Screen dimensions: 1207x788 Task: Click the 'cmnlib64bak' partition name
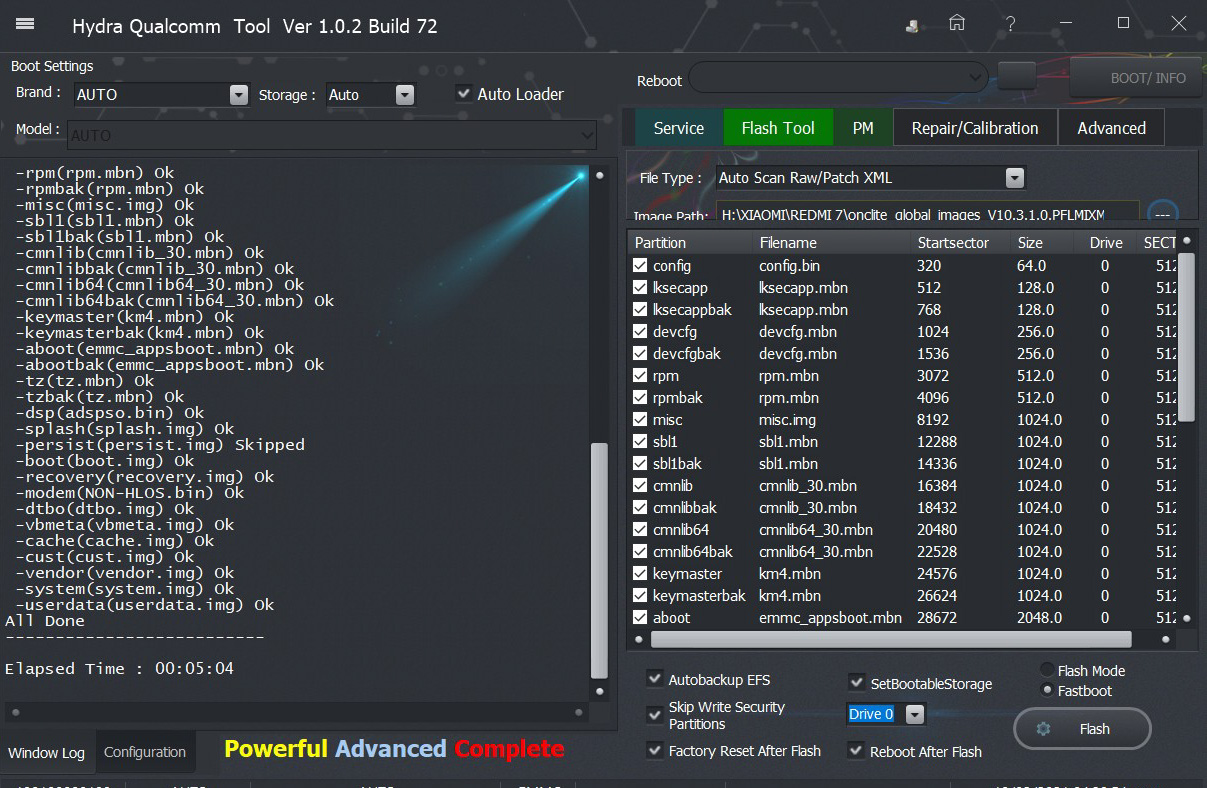693,552
